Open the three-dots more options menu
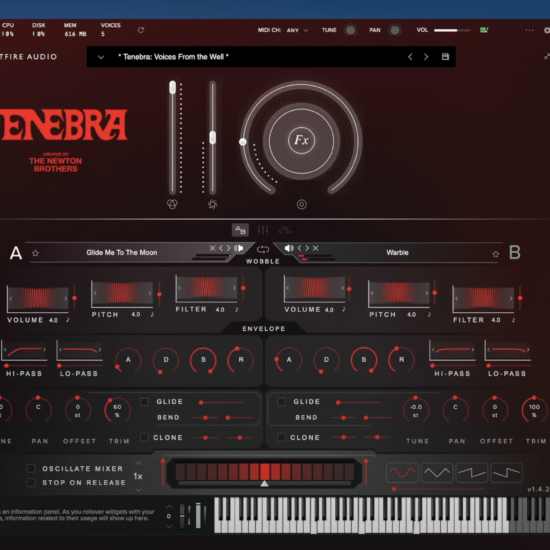 [x=529, y=31]
